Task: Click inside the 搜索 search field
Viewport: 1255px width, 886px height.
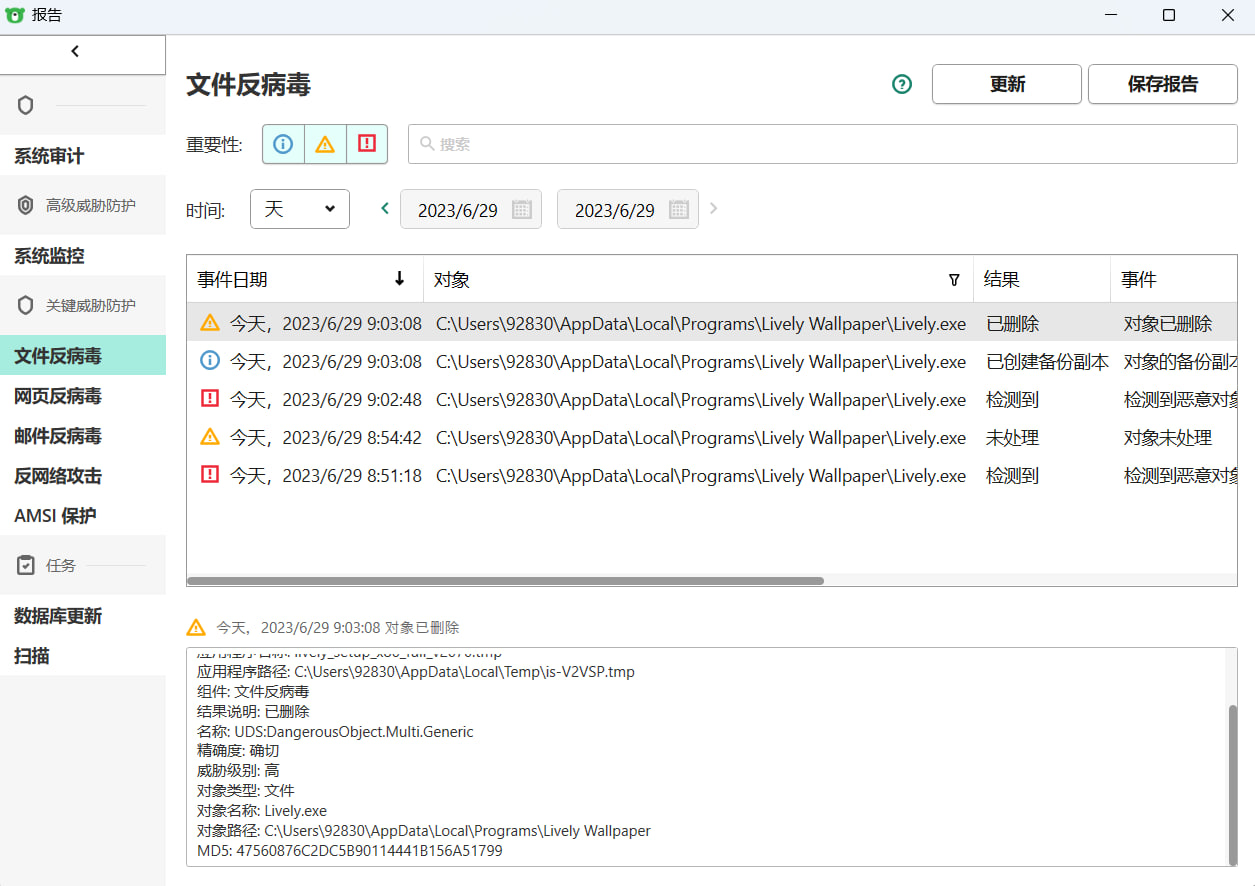Action: 700,144
